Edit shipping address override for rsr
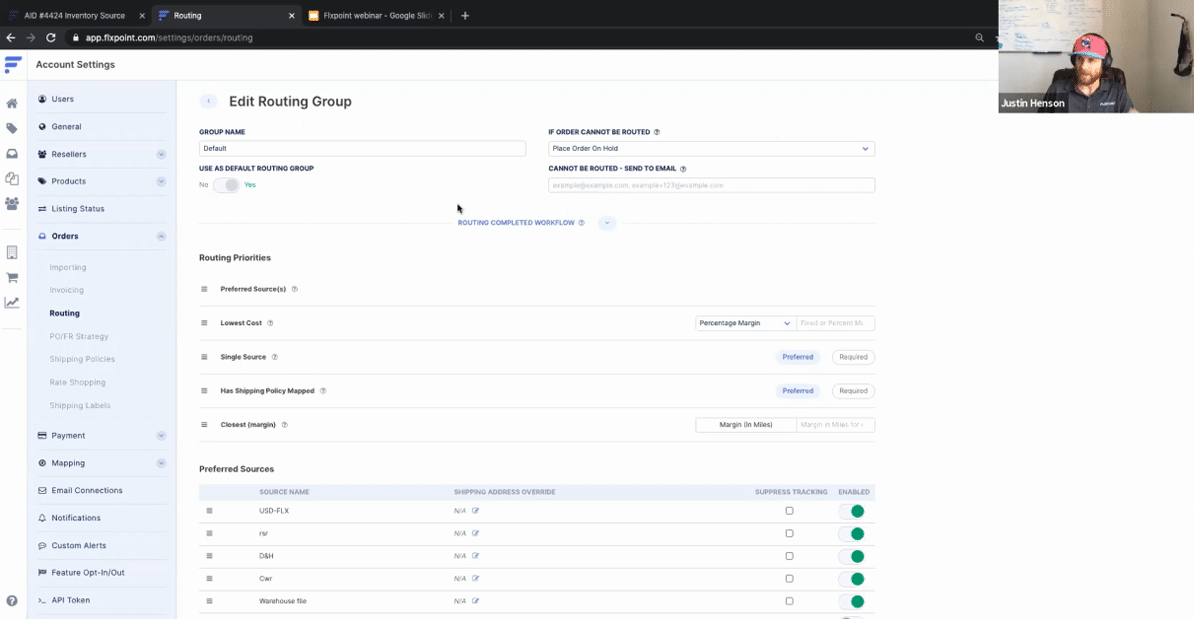 (475, 534)
